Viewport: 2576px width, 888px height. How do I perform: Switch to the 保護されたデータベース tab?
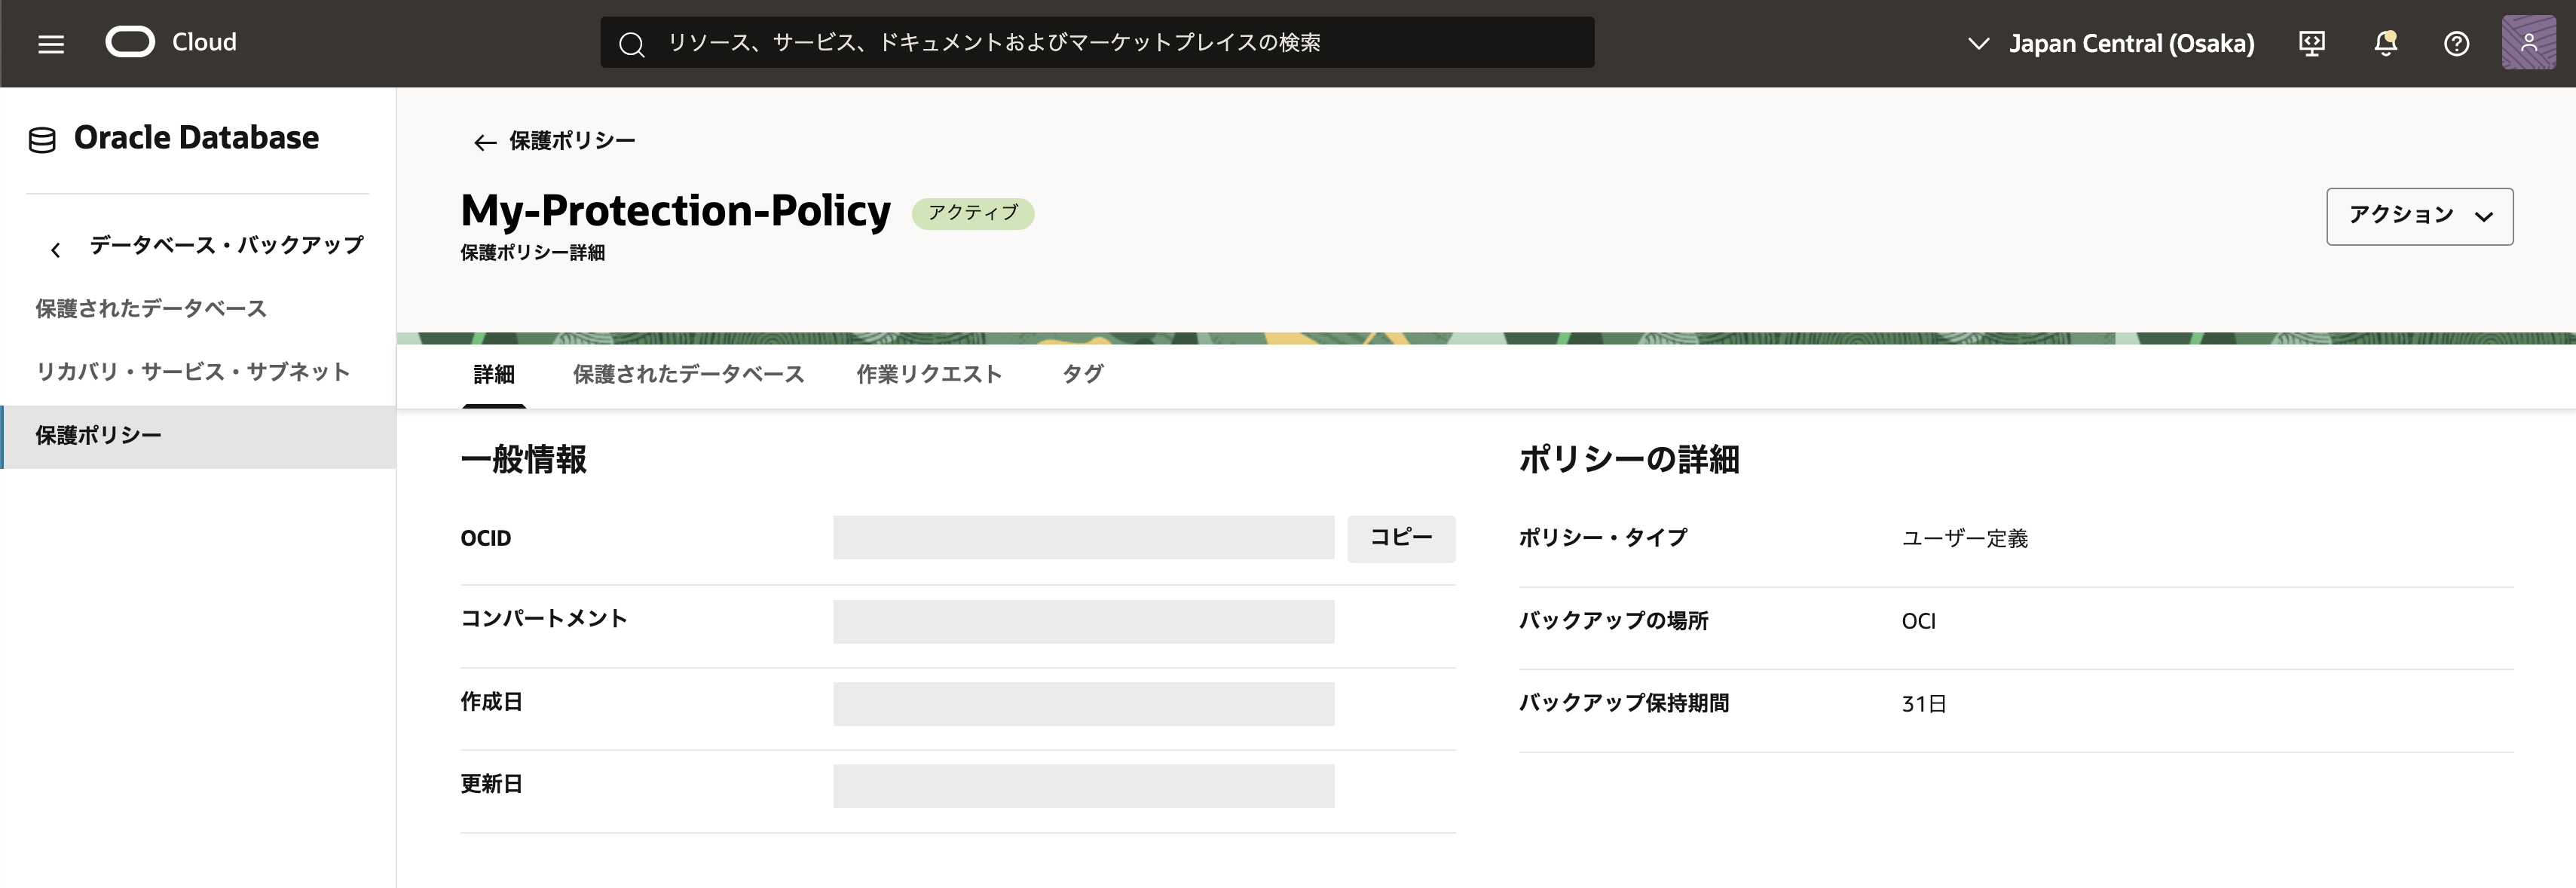(x=688, y=374)
